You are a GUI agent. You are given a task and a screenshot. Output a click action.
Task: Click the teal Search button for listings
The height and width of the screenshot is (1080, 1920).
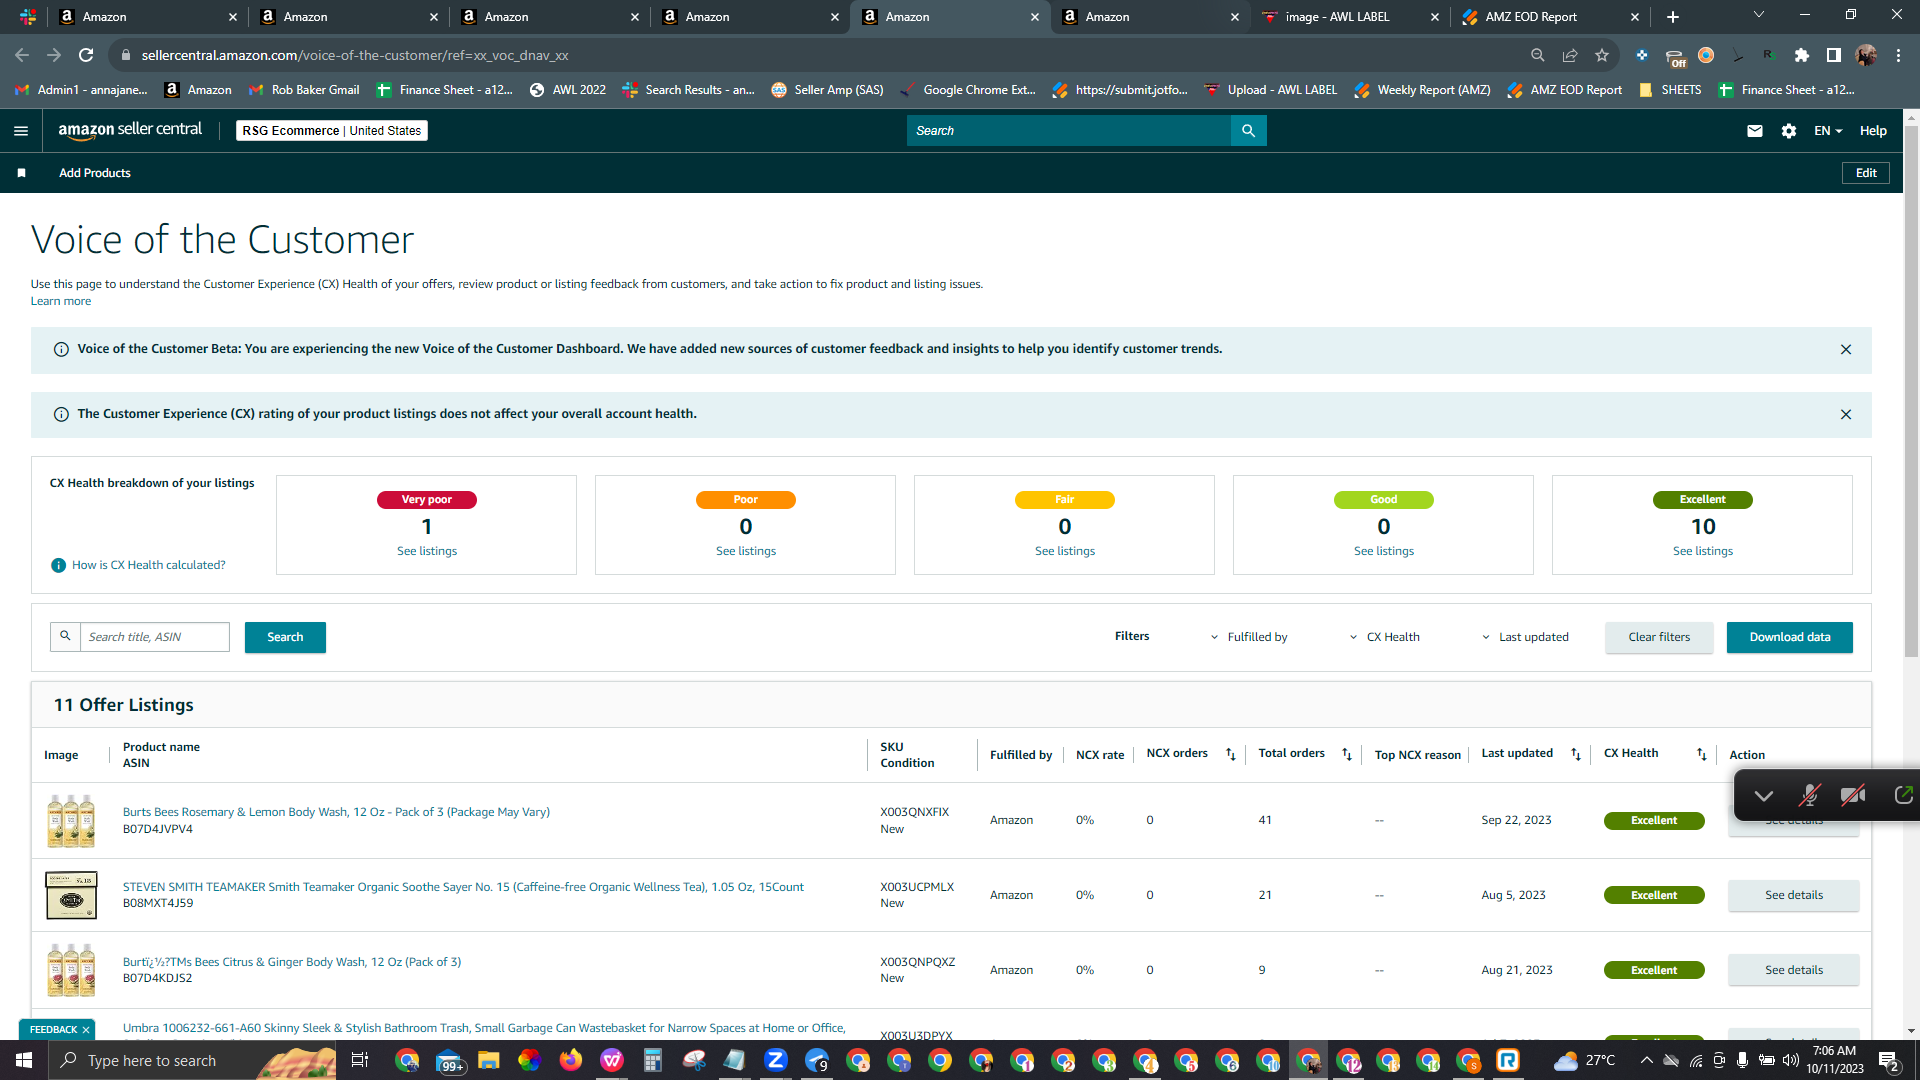coord(285,637)
